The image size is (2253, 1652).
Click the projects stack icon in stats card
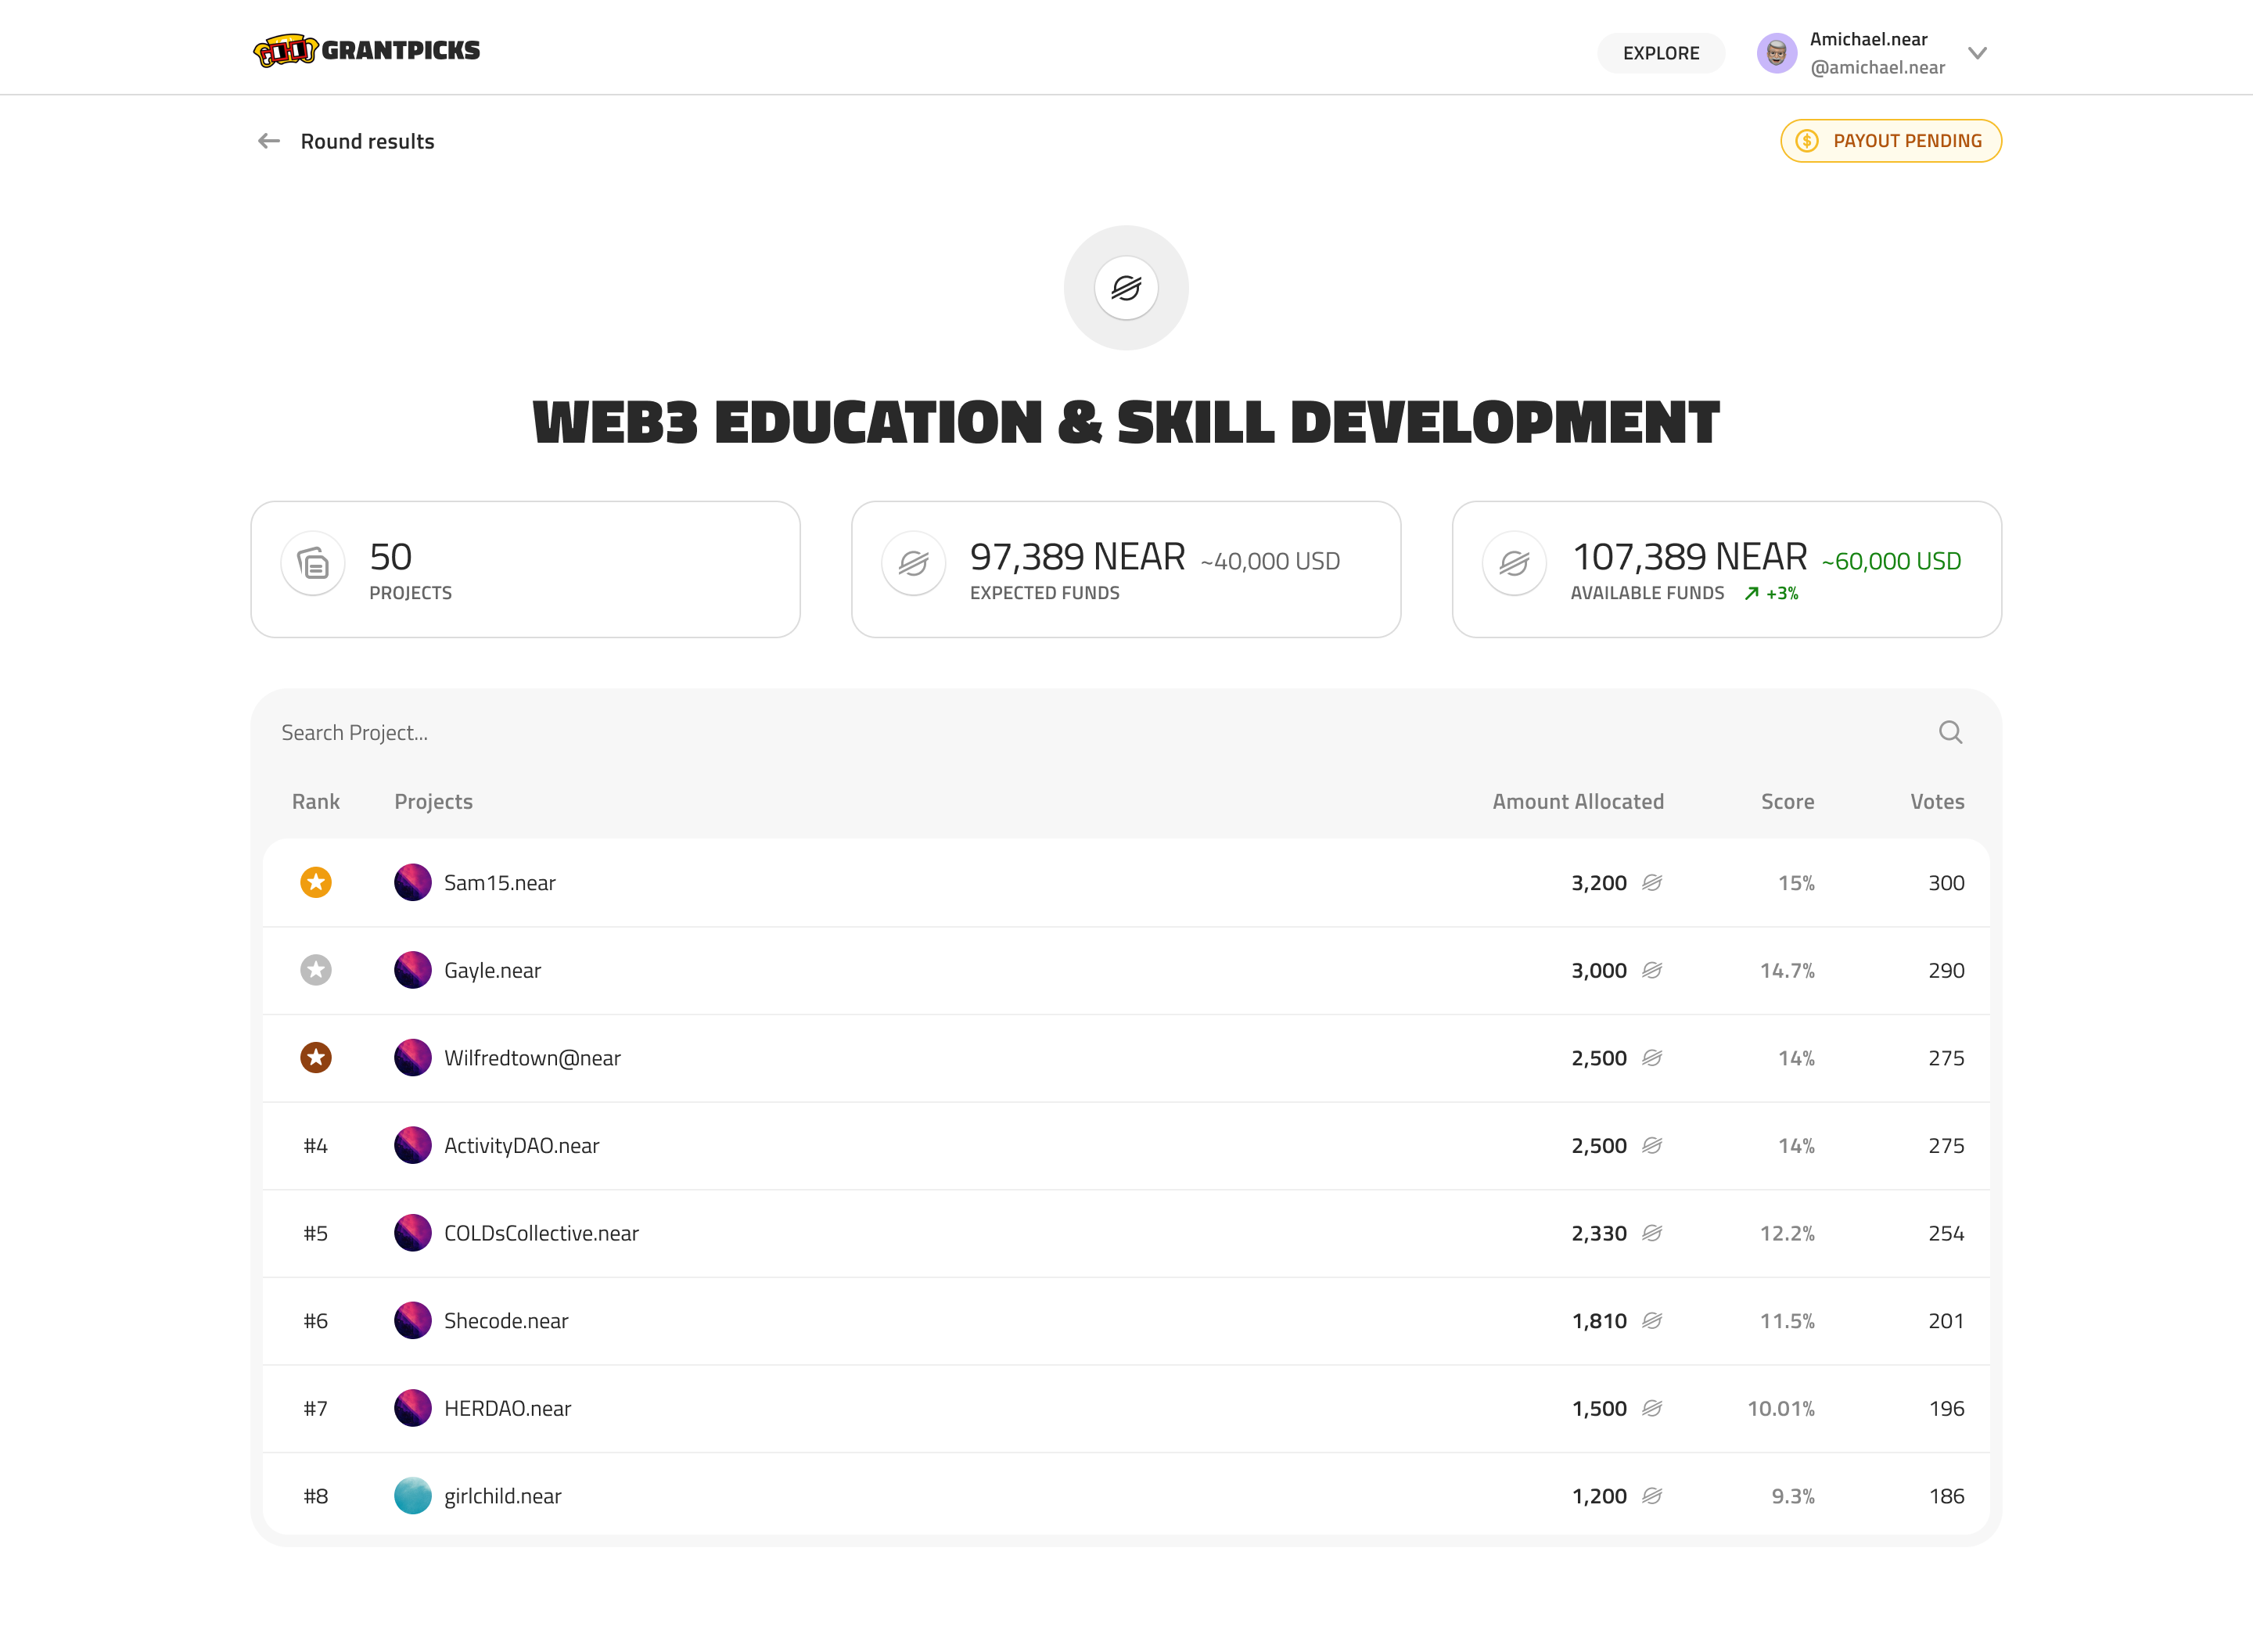(x=313, y=564)
